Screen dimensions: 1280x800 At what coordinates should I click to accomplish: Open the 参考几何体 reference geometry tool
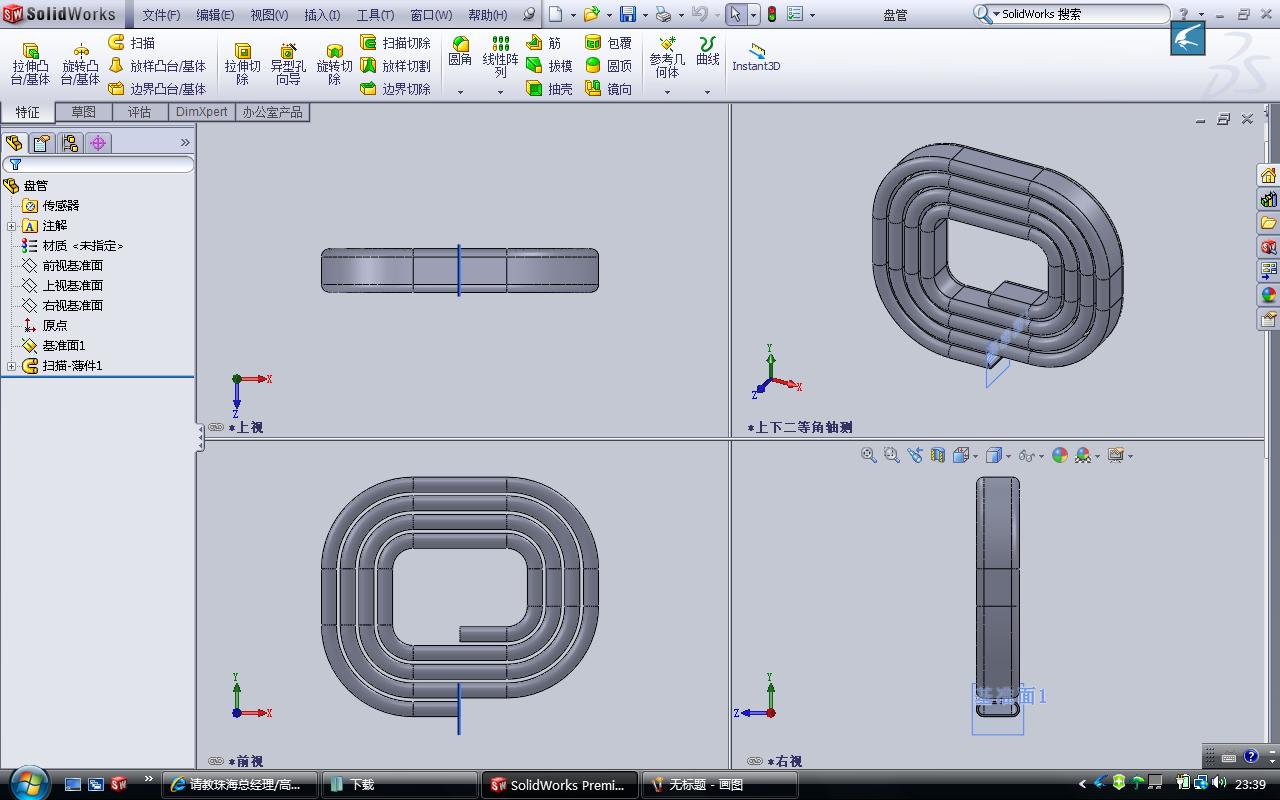(x=667, y=57)
